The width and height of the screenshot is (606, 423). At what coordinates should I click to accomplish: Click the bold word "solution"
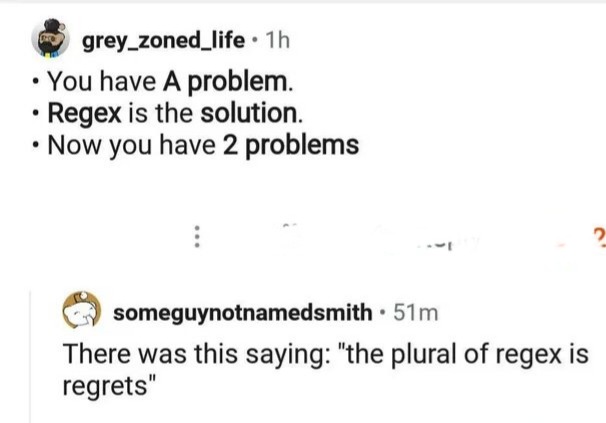[249, 113]
